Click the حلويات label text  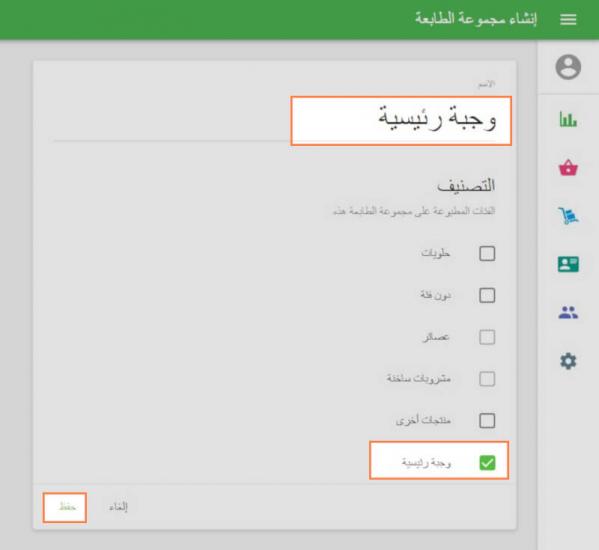435,253
